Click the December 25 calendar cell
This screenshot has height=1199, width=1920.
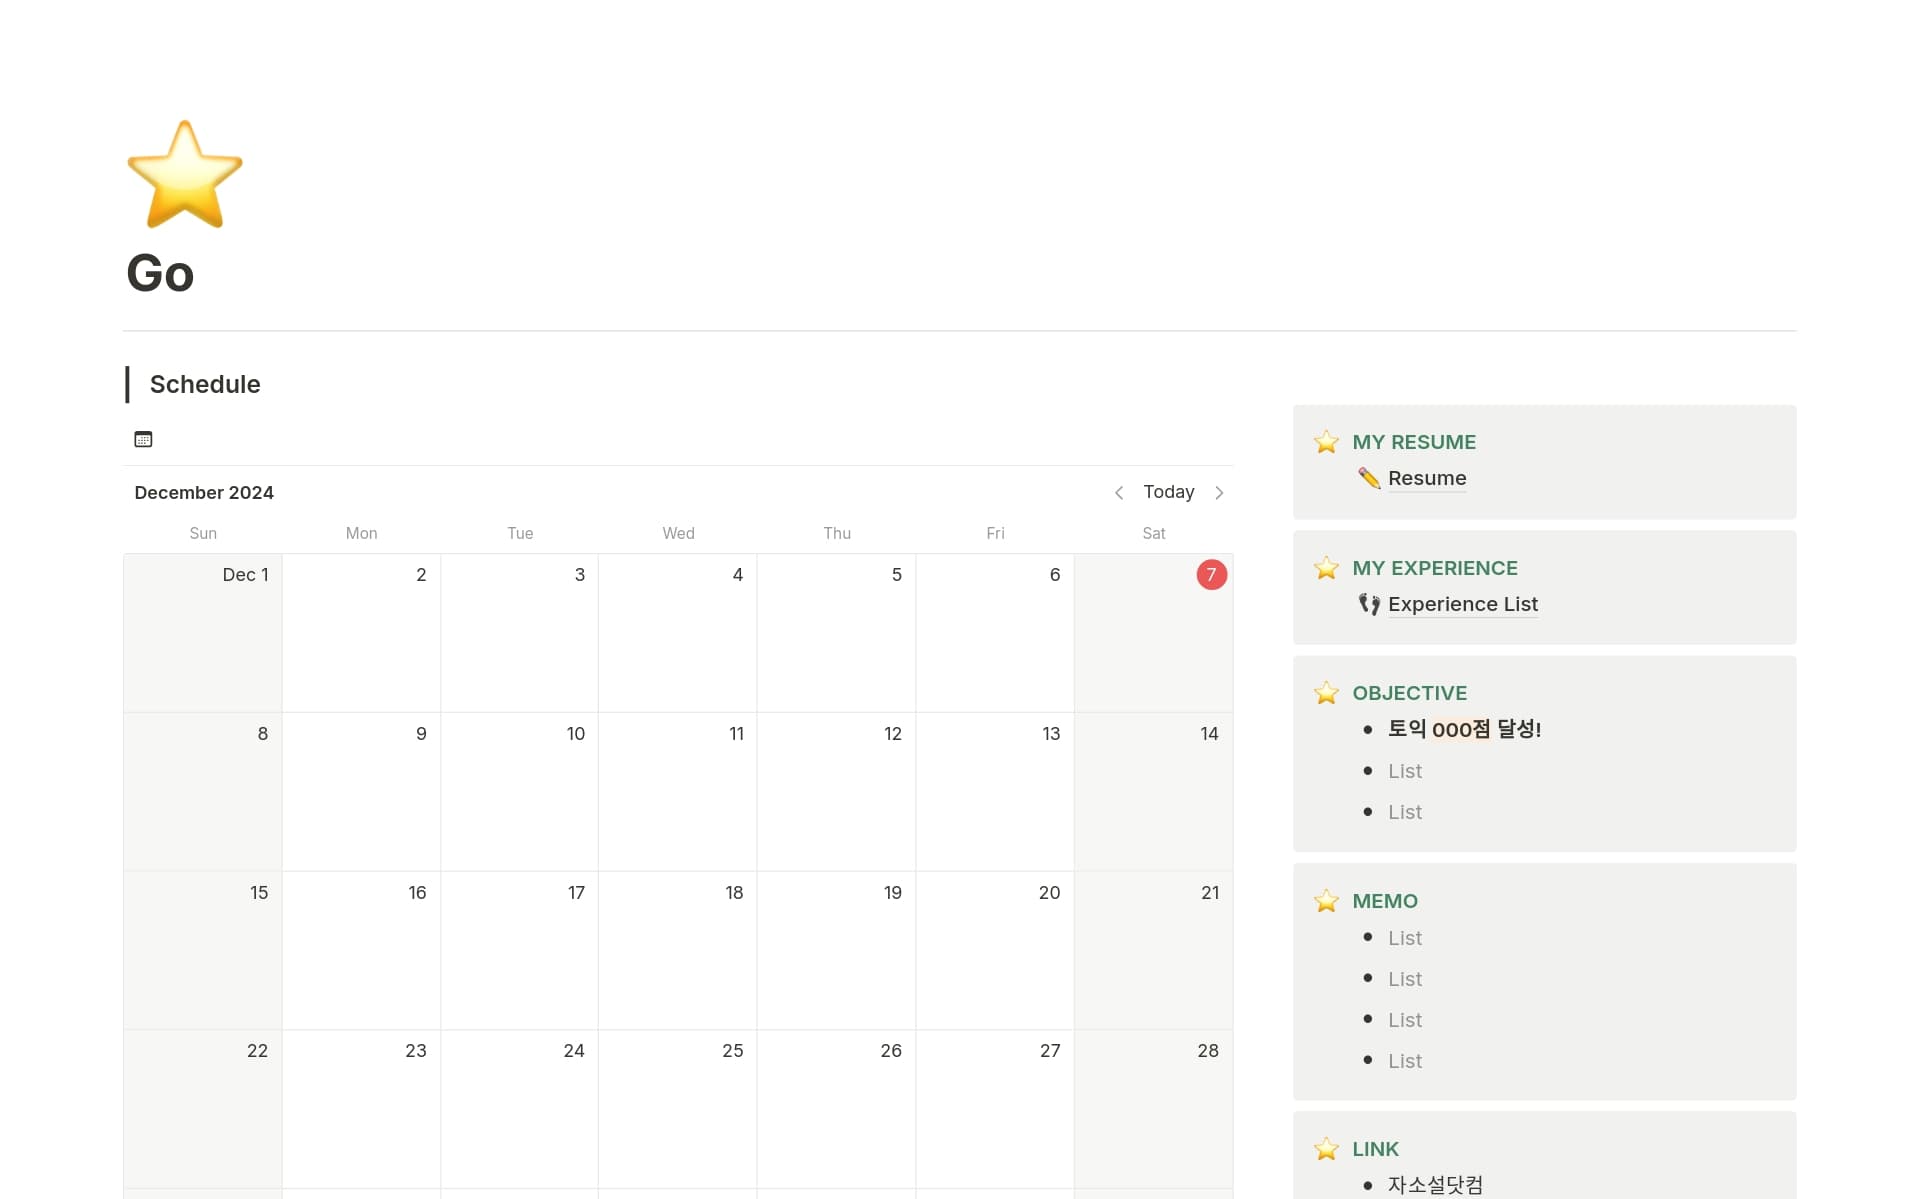[x=678, y=1108]
